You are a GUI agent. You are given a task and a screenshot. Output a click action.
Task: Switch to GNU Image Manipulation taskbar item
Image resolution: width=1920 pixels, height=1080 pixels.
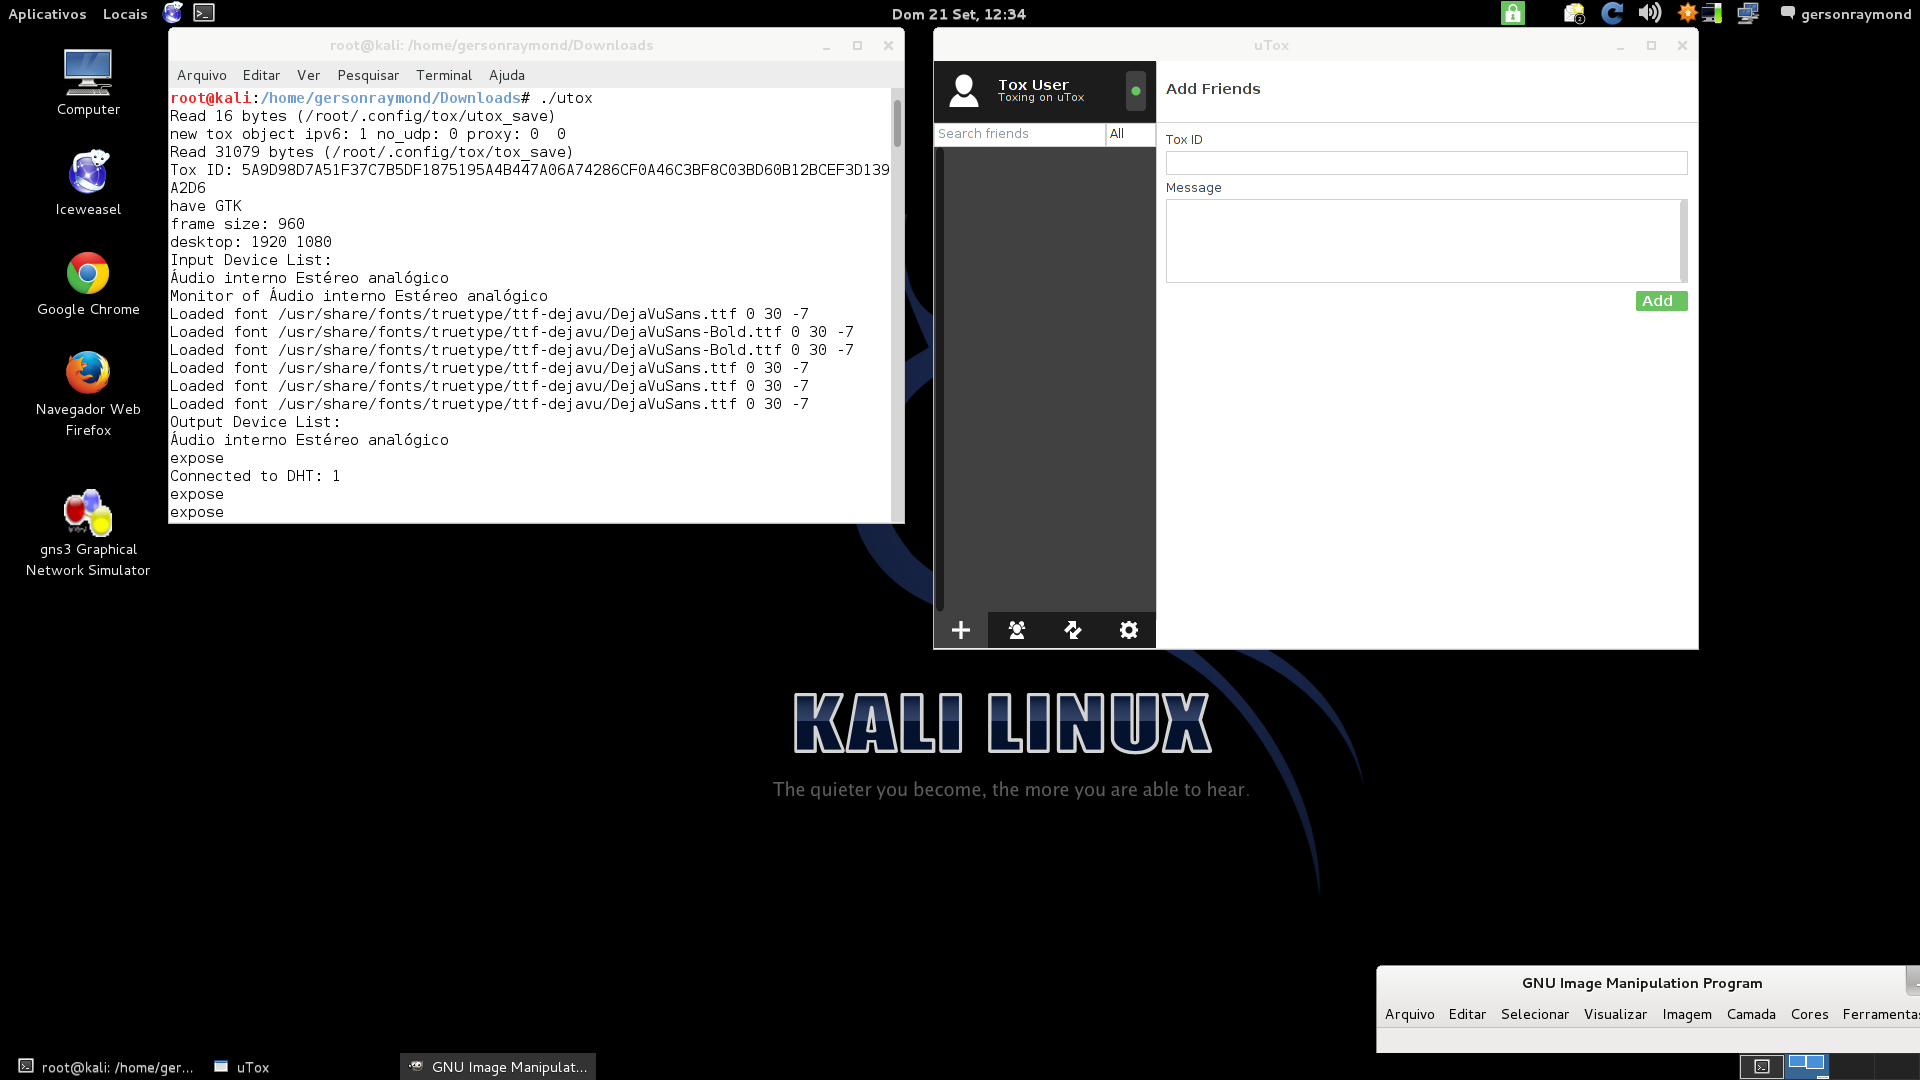click(498, 1067)
